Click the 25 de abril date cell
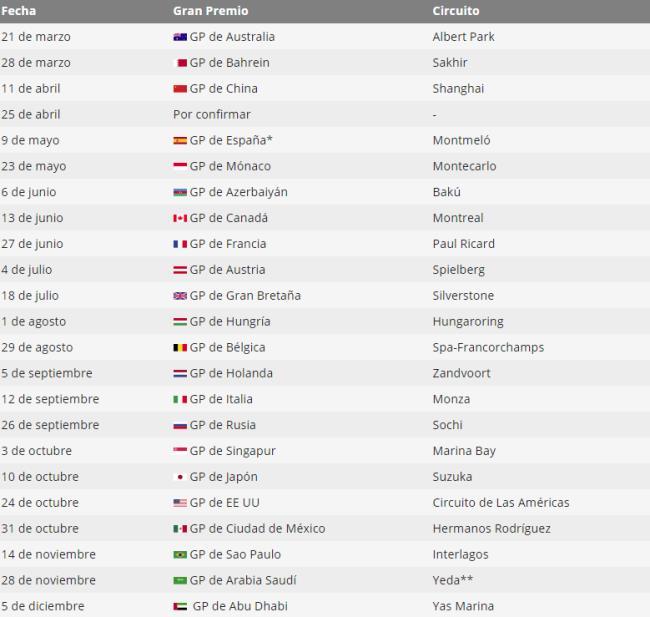The image size is (650, 617). (x=31, y=115)
